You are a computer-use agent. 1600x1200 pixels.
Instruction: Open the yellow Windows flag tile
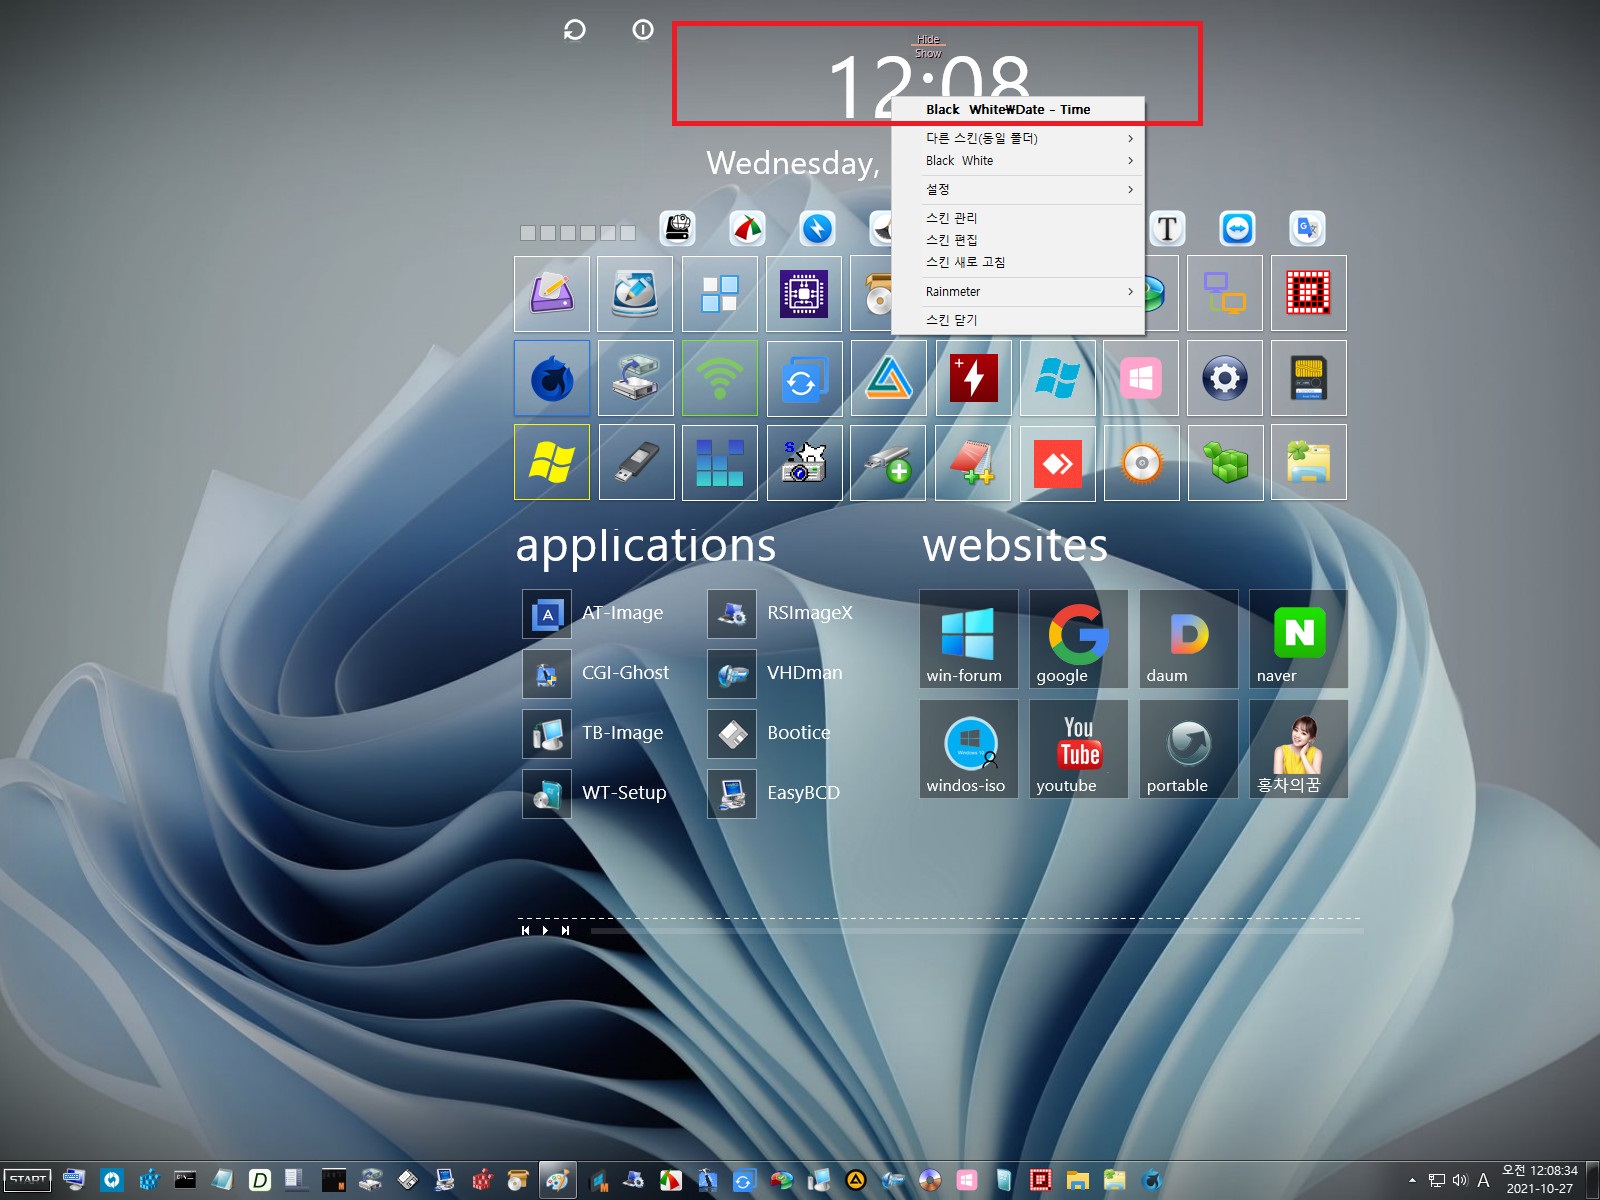(552, 462)
